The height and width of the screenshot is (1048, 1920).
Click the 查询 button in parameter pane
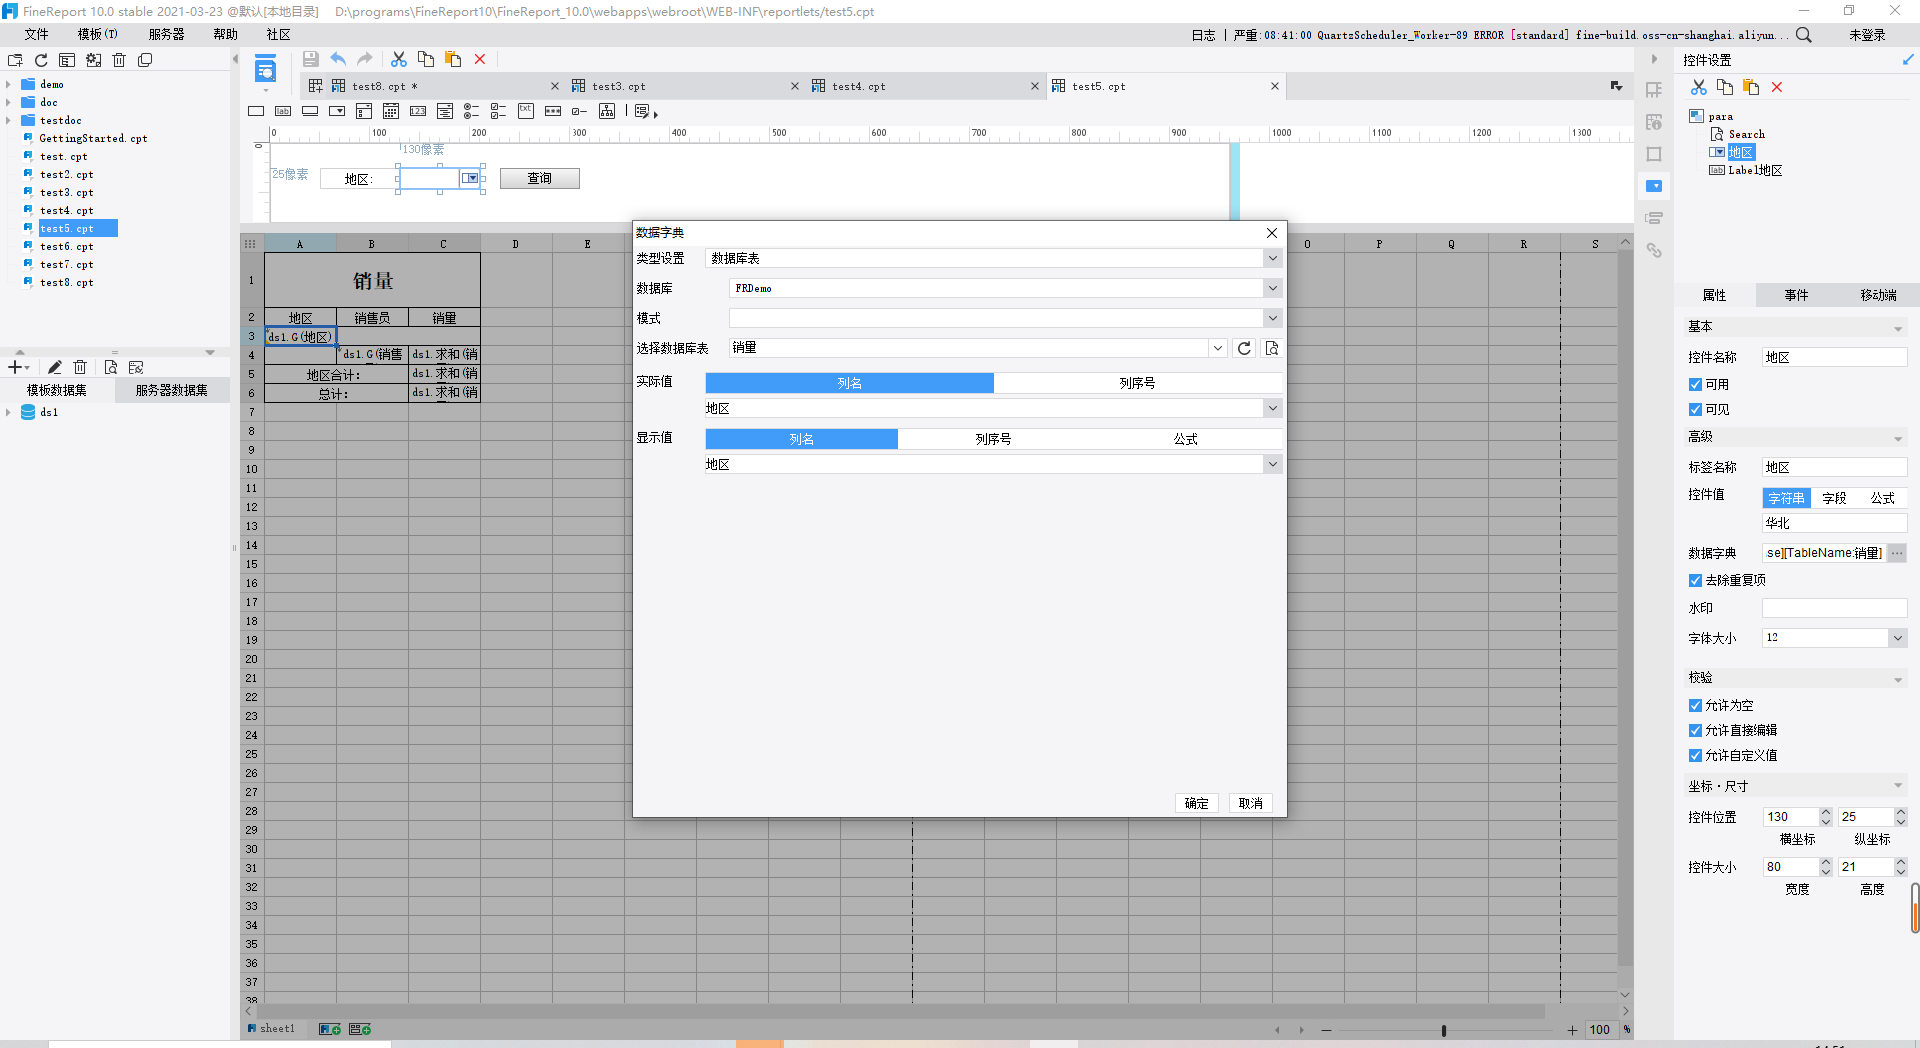[539, 178]
